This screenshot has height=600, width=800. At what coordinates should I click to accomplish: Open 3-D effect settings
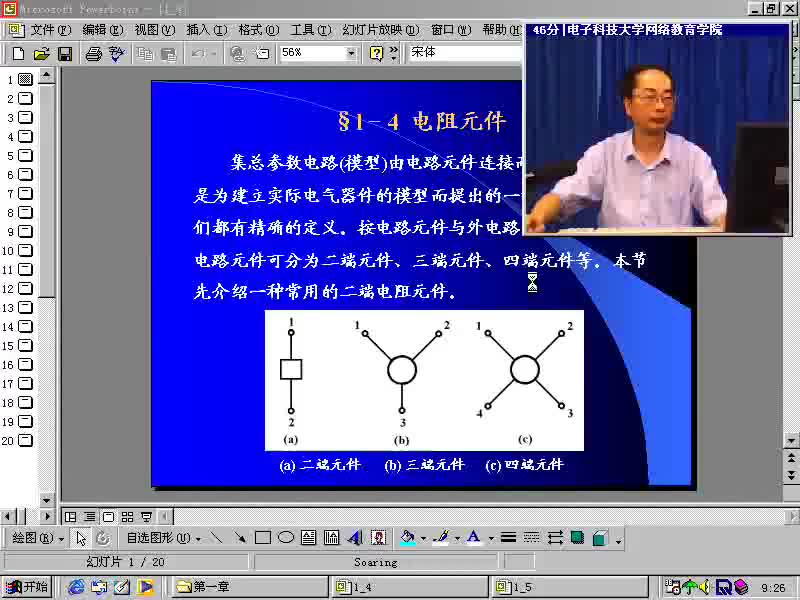[x=601, y=537]
